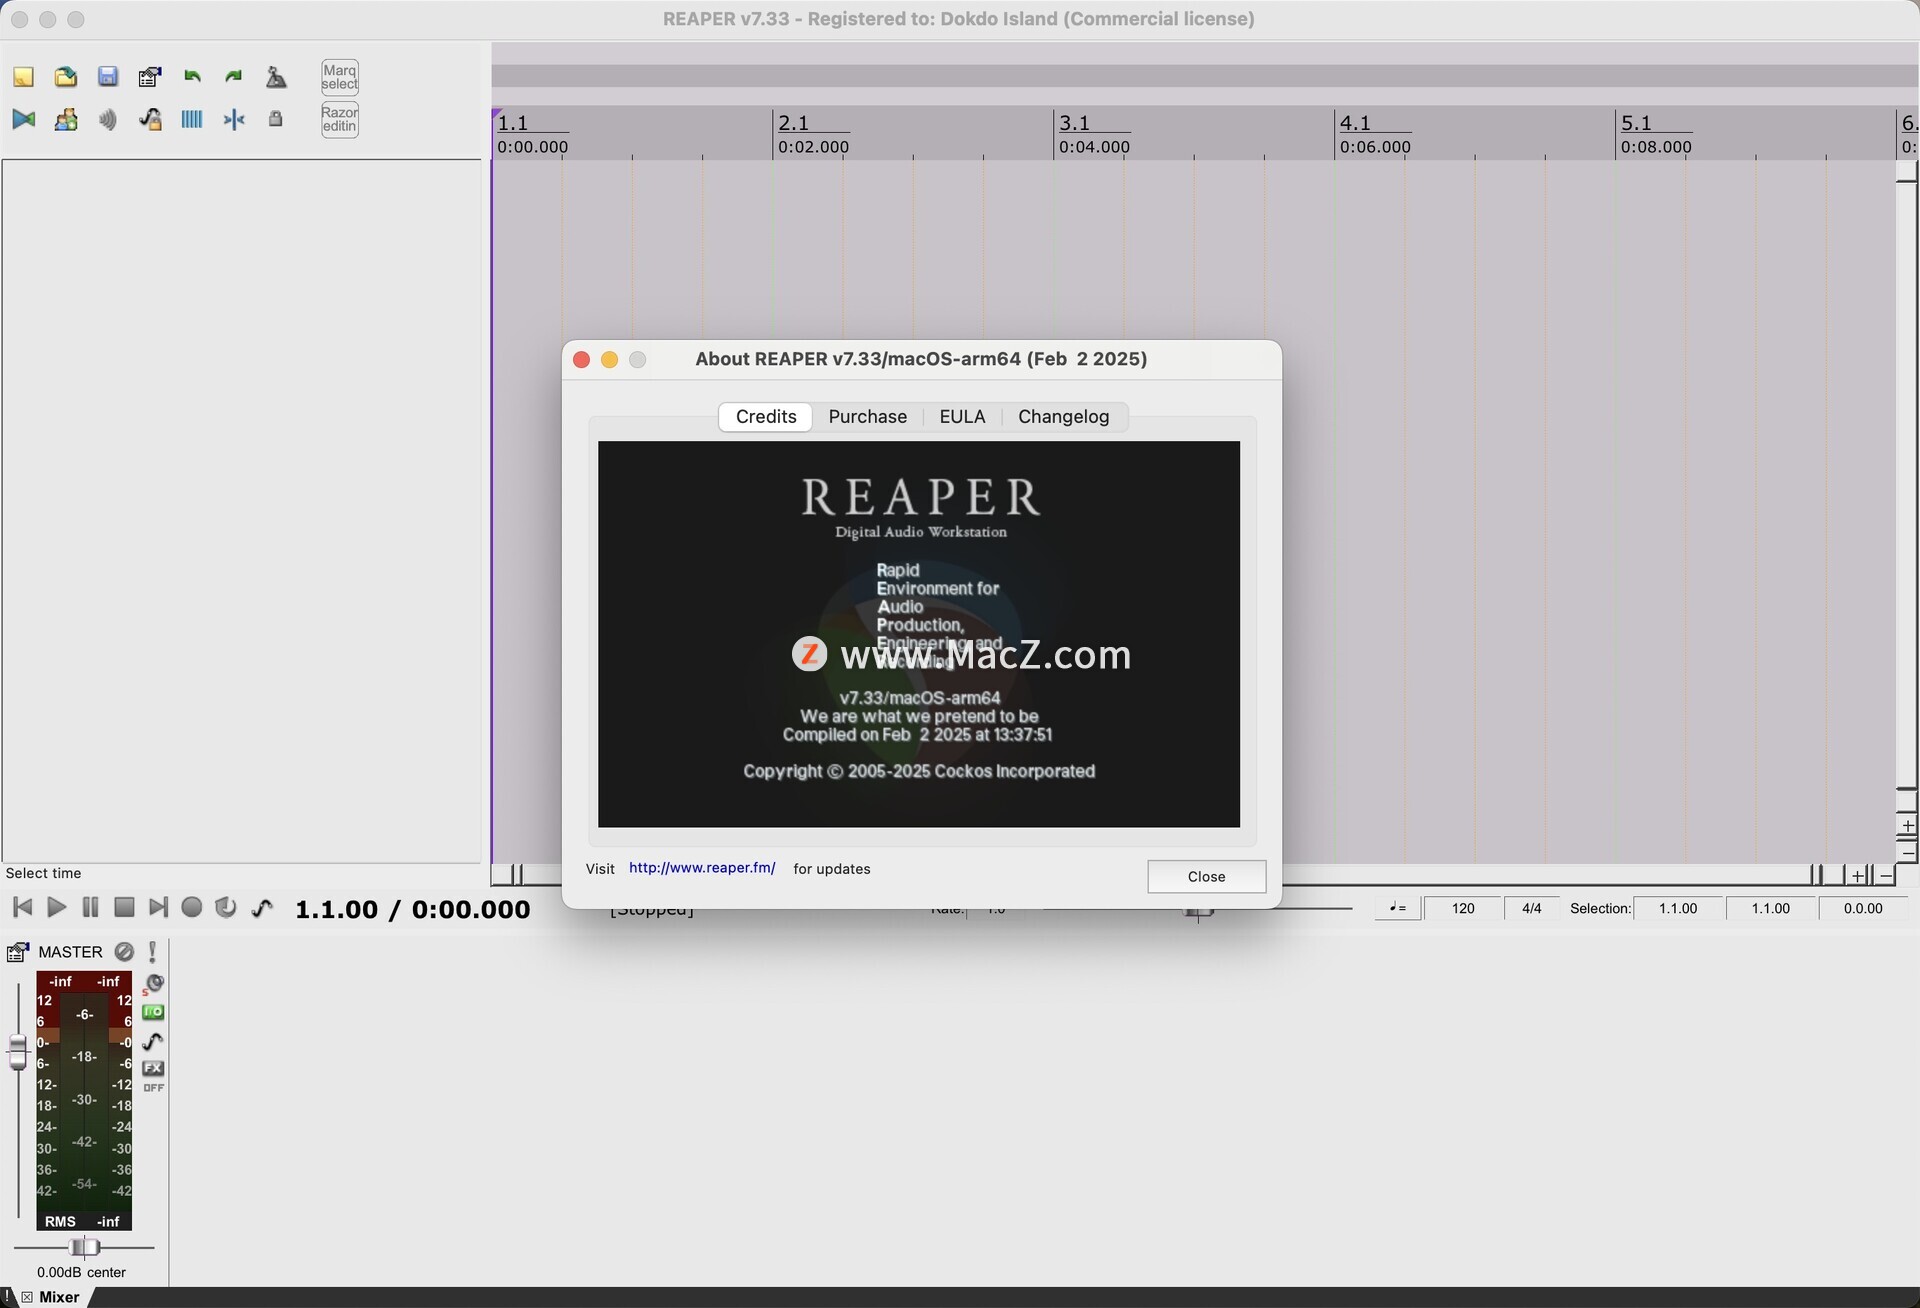Click timeline marker 2.1
The width and height of the screenshot is (1920, 1308).
[794, 123]
